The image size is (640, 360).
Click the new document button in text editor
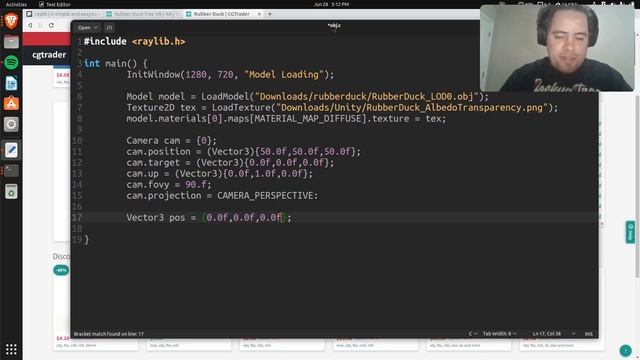109,28
